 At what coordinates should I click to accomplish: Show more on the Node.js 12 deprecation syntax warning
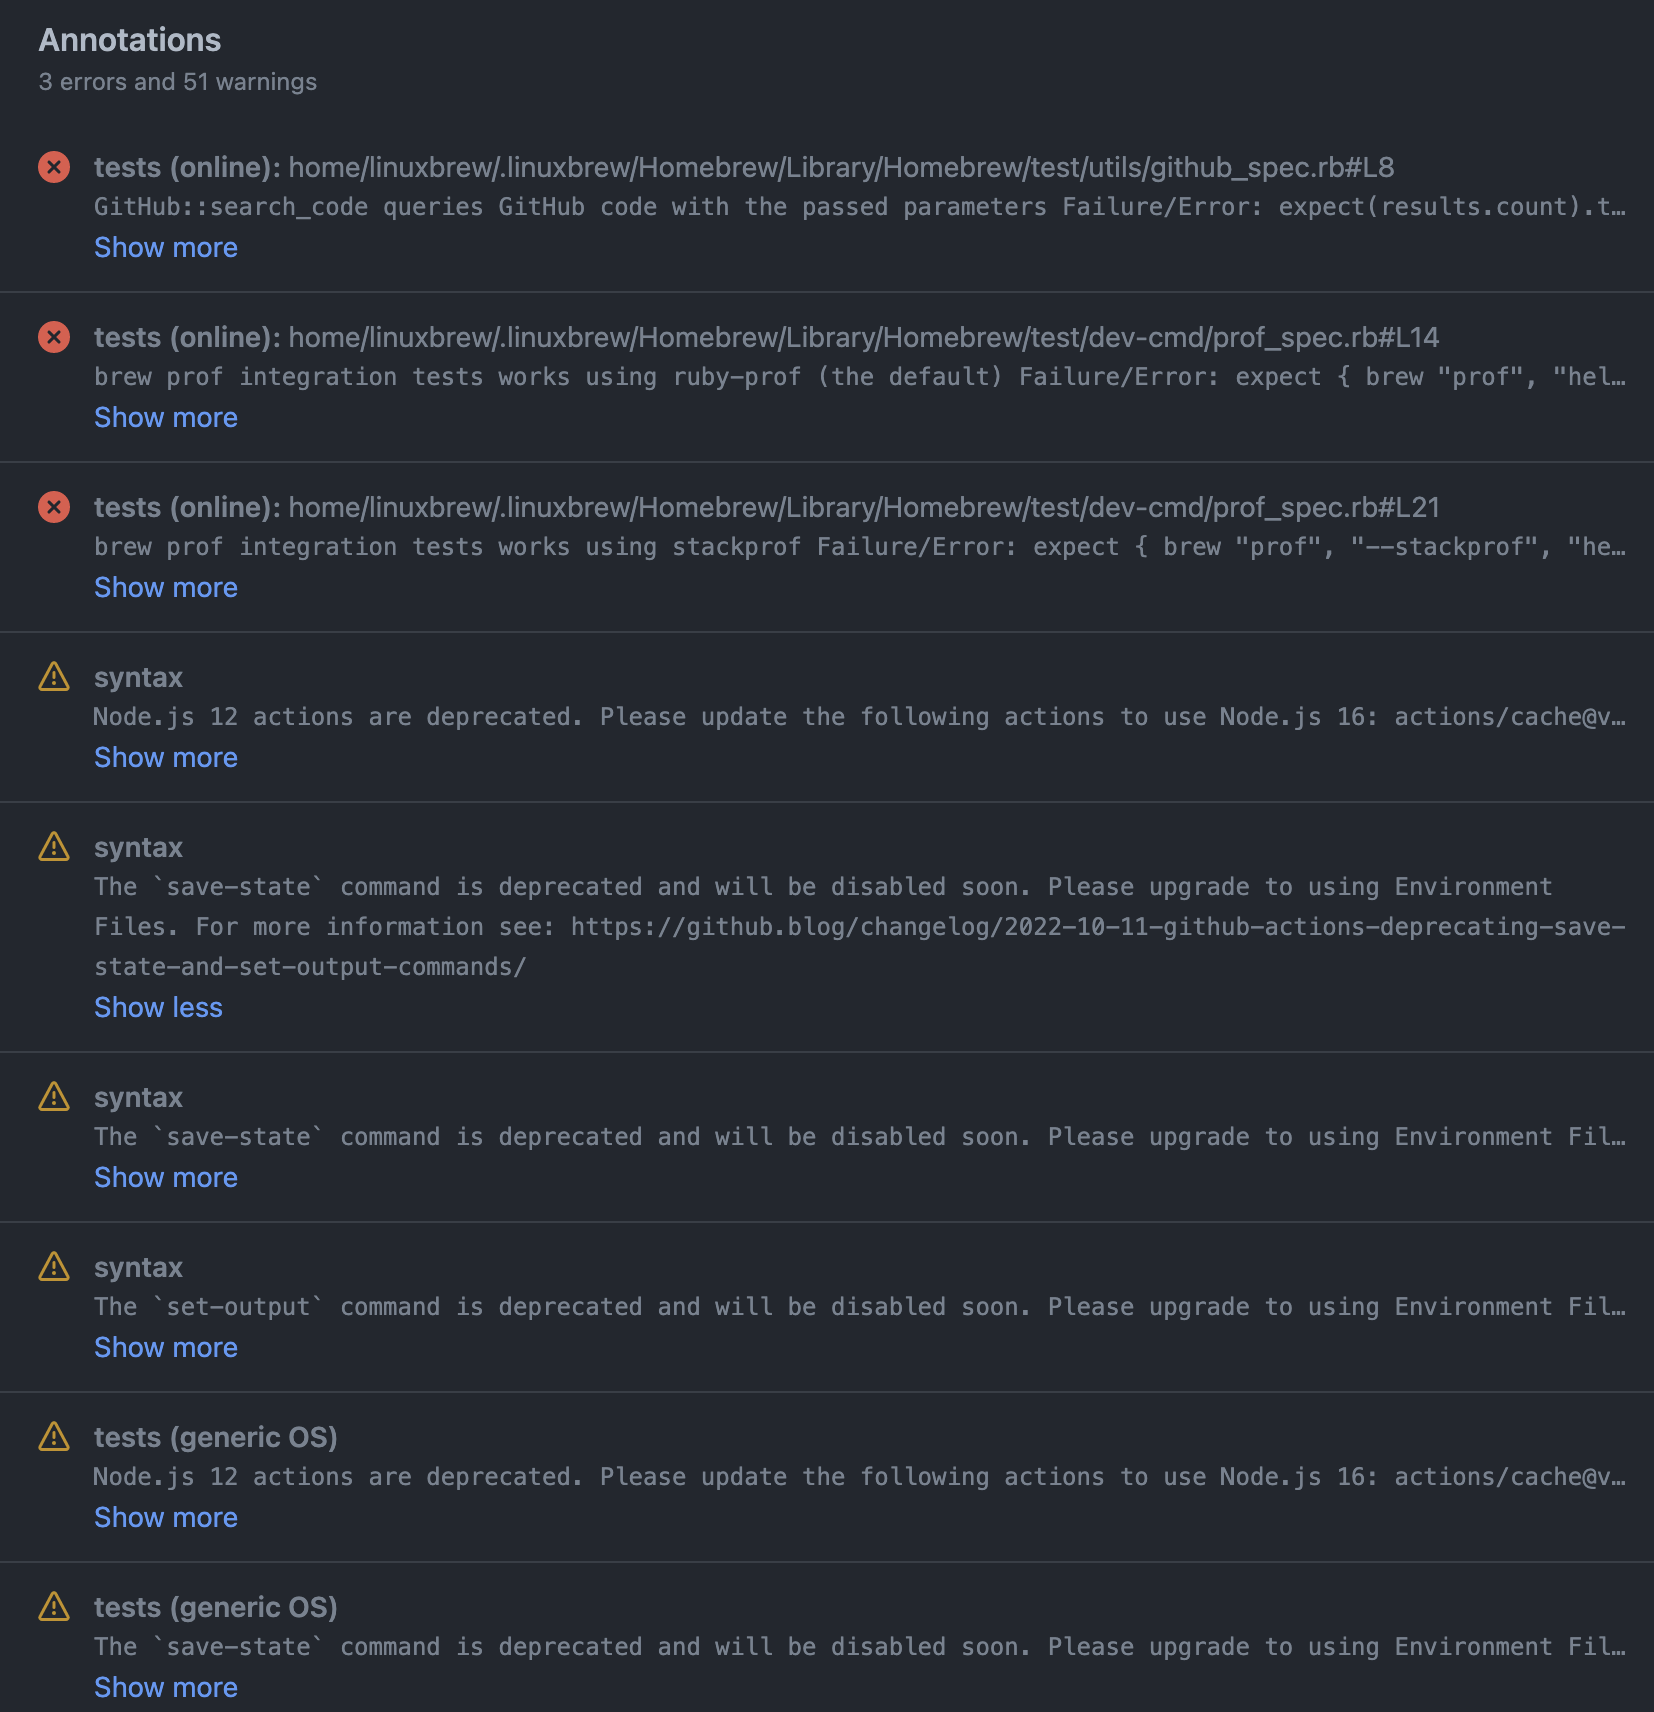[x=165, y=757]
